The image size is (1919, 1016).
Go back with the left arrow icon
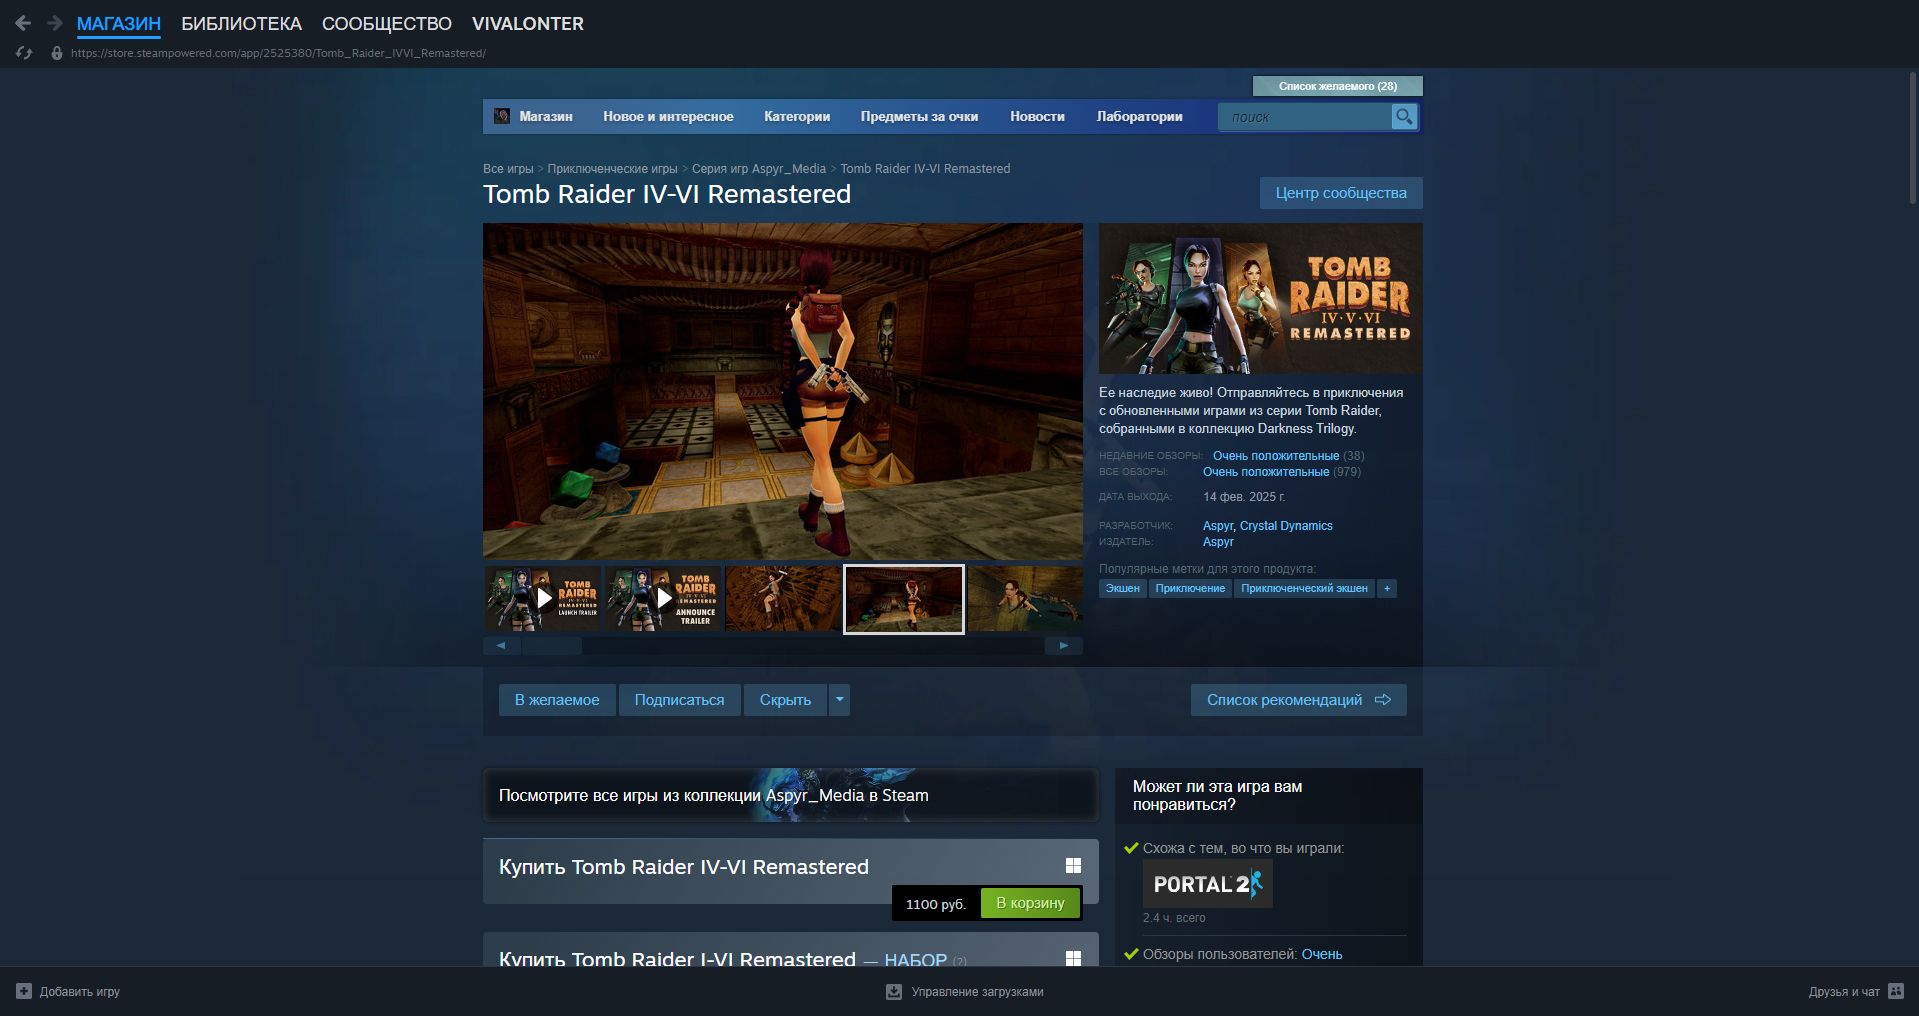click(23, 23)
